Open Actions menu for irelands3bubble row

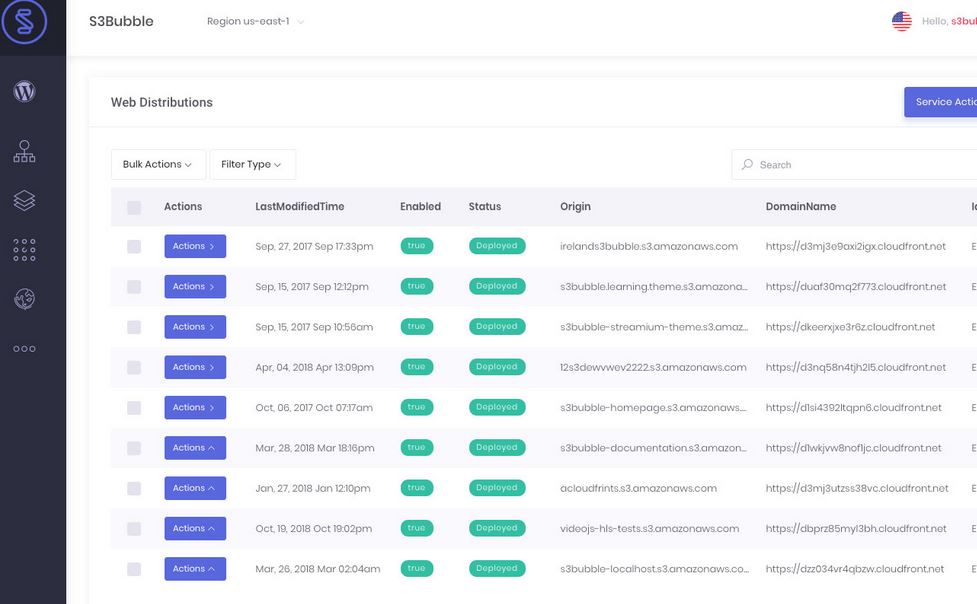pos(195,246)
